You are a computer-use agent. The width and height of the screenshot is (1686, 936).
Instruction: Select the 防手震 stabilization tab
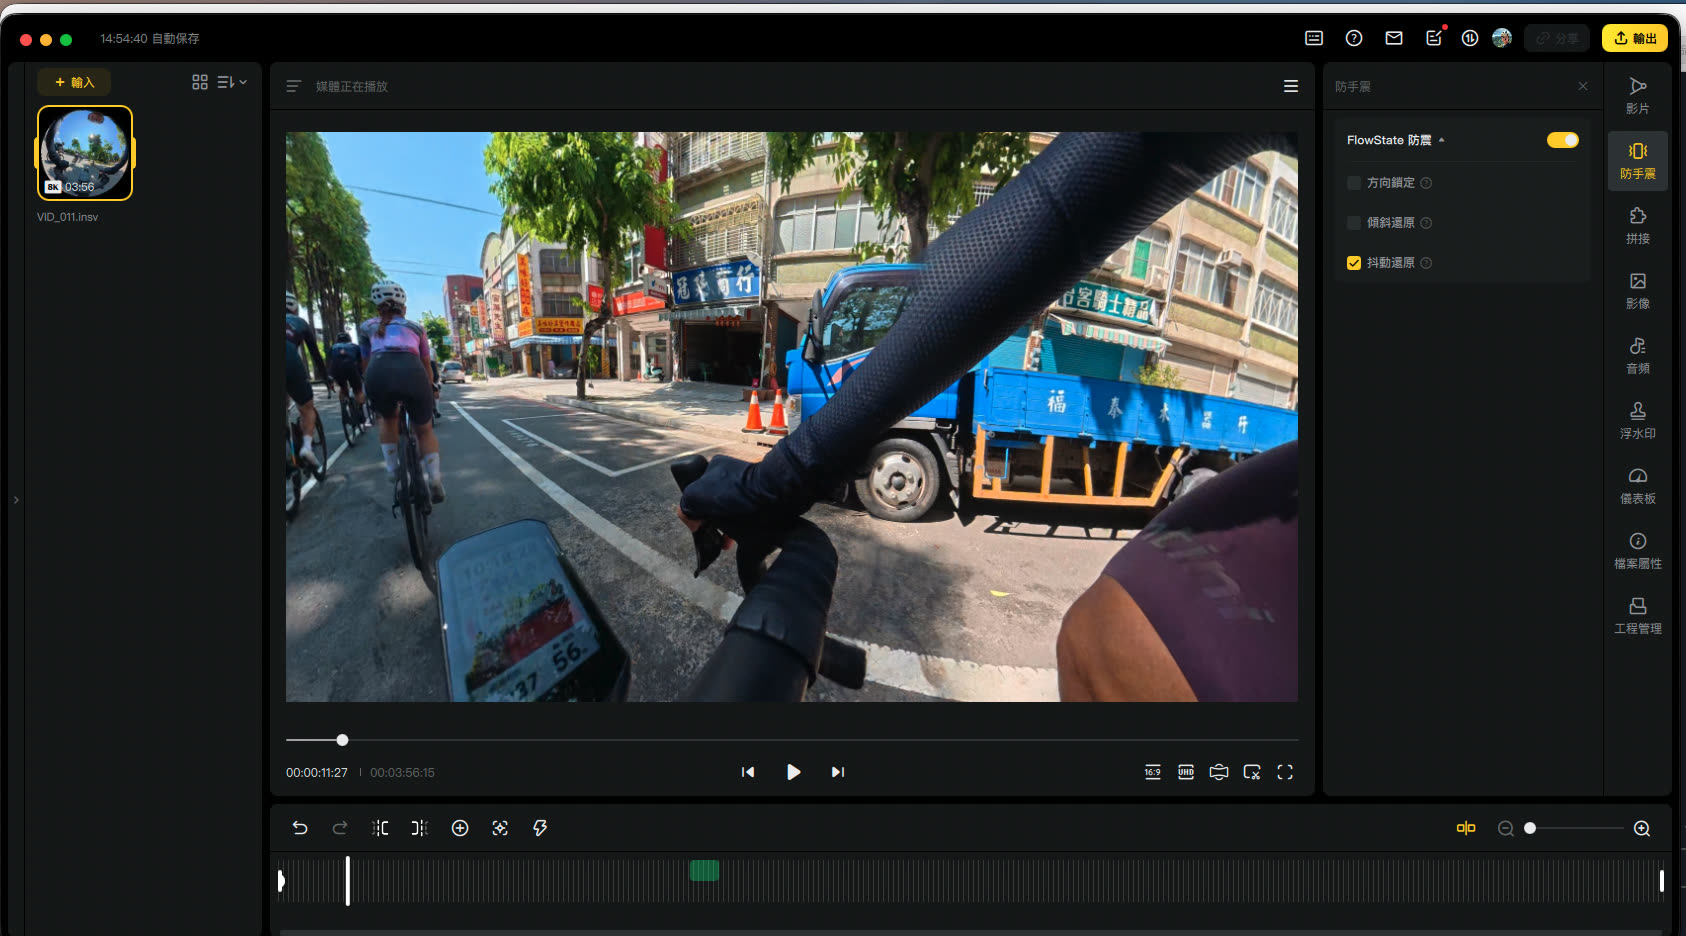click(x=1637, y=161)
